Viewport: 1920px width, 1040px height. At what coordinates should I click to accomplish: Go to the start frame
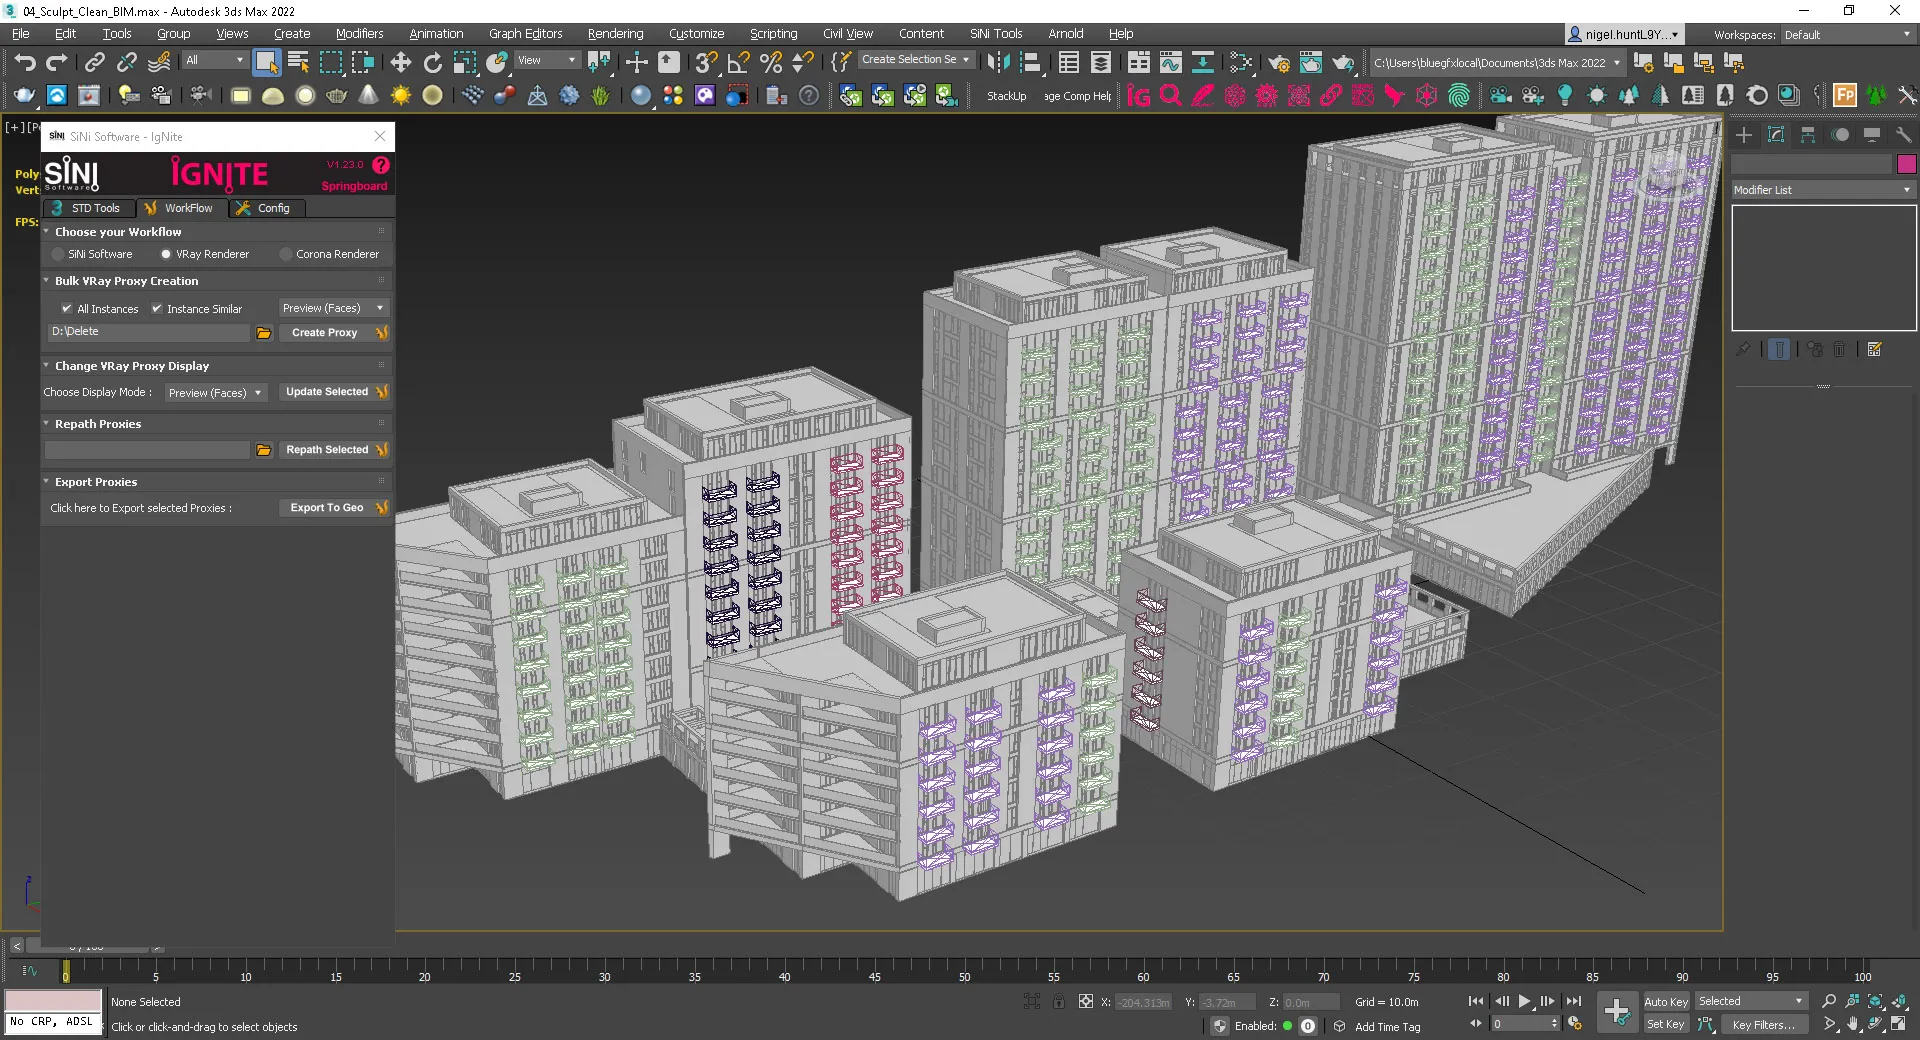(x=1476, y=1001)
